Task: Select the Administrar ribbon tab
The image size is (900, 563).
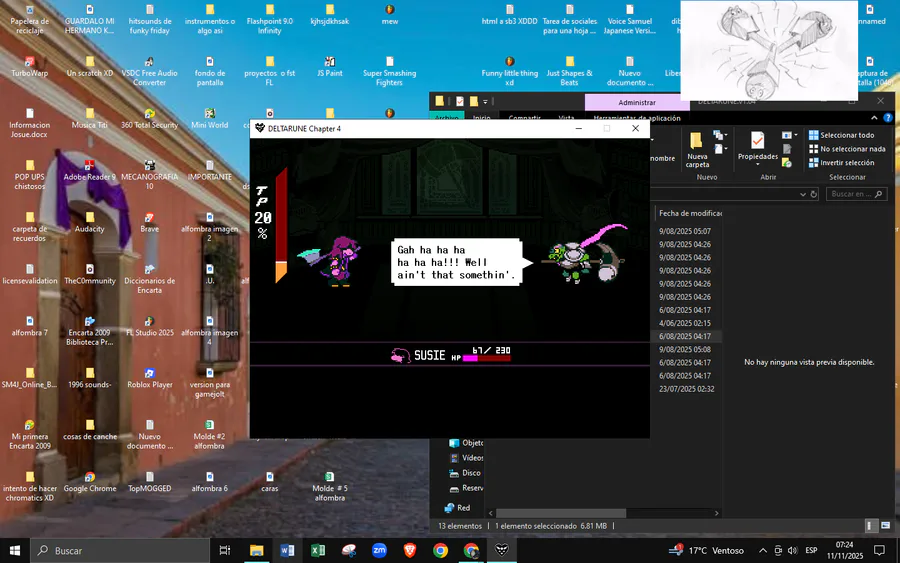Action: 637,102
